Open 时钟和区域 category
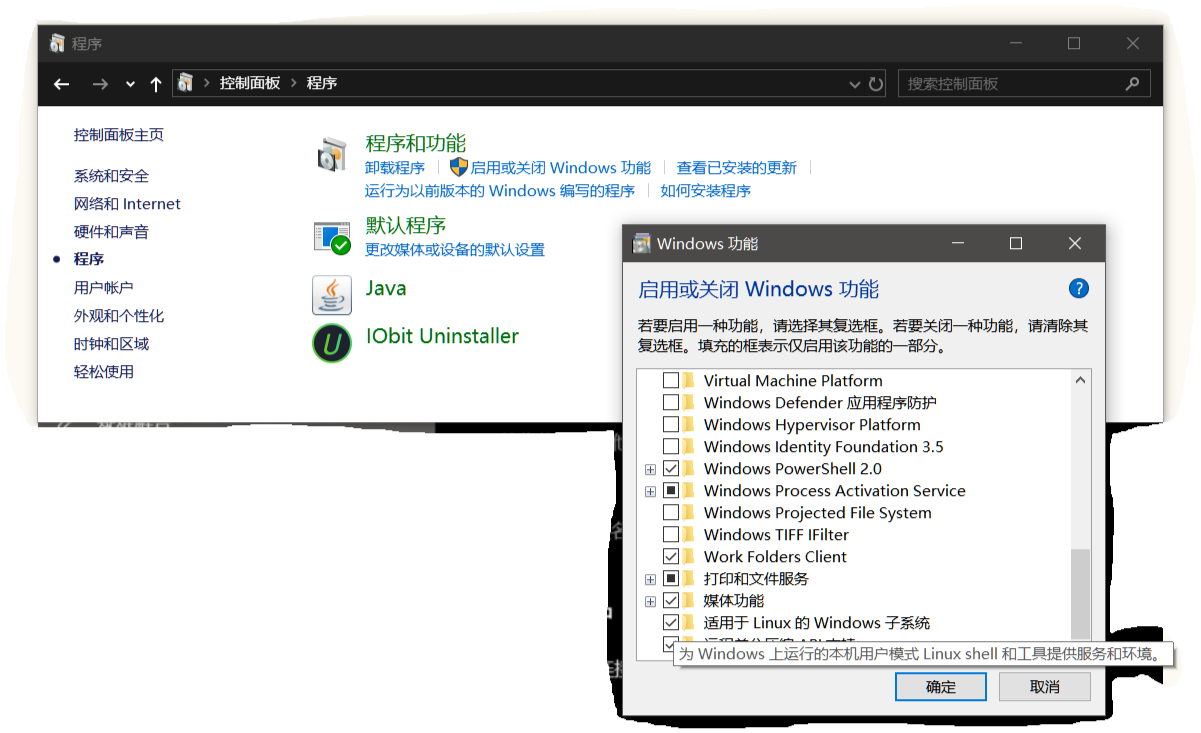Viewport: 1201px width, 733px height. point(111,344)
